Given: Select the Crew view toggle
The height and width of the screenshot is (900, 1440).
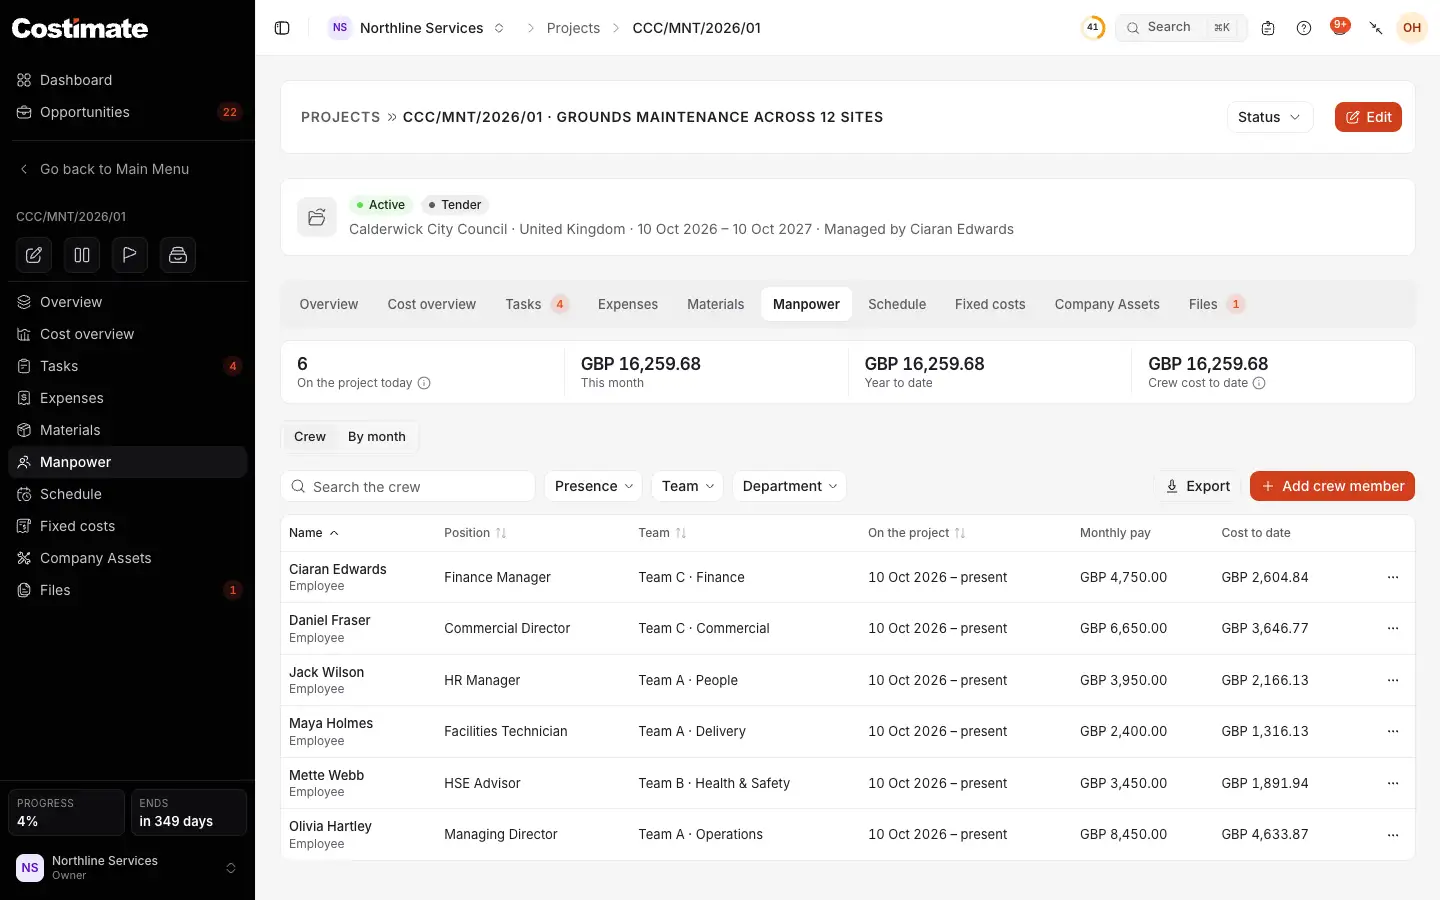Looking at the screenshot, I should [310, 437].
